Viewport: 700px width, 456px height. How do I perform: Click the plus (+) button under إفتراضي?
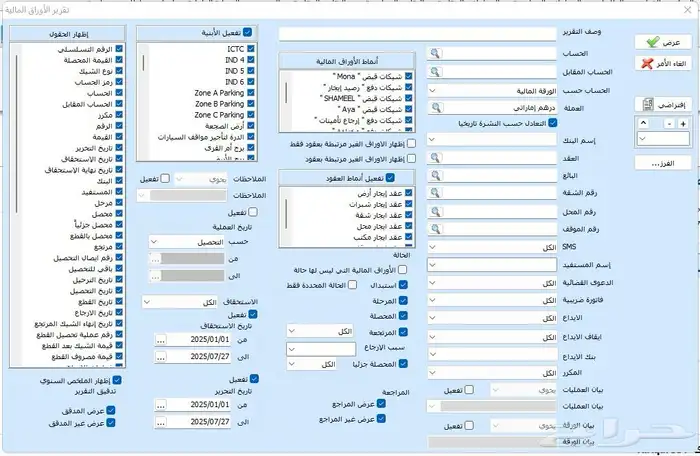pyautogui.click(x=683, y=124)
